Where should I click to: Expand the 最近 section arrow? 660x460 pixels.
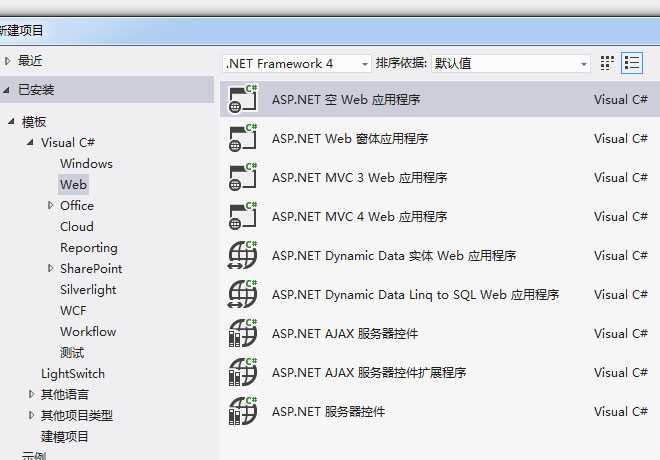click(7, 61)
